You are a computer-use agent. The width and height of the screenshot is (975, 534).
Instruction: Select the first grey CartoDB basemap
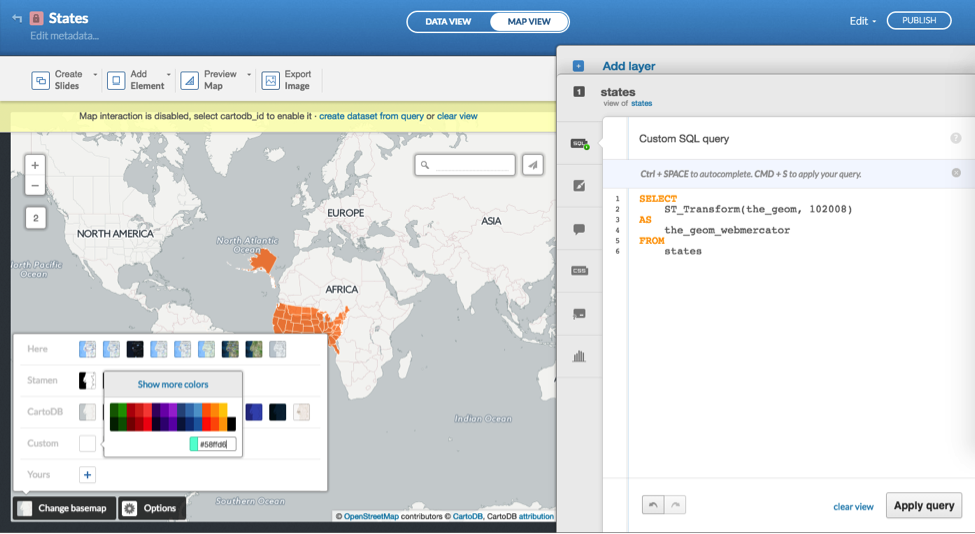click(87, 412)
